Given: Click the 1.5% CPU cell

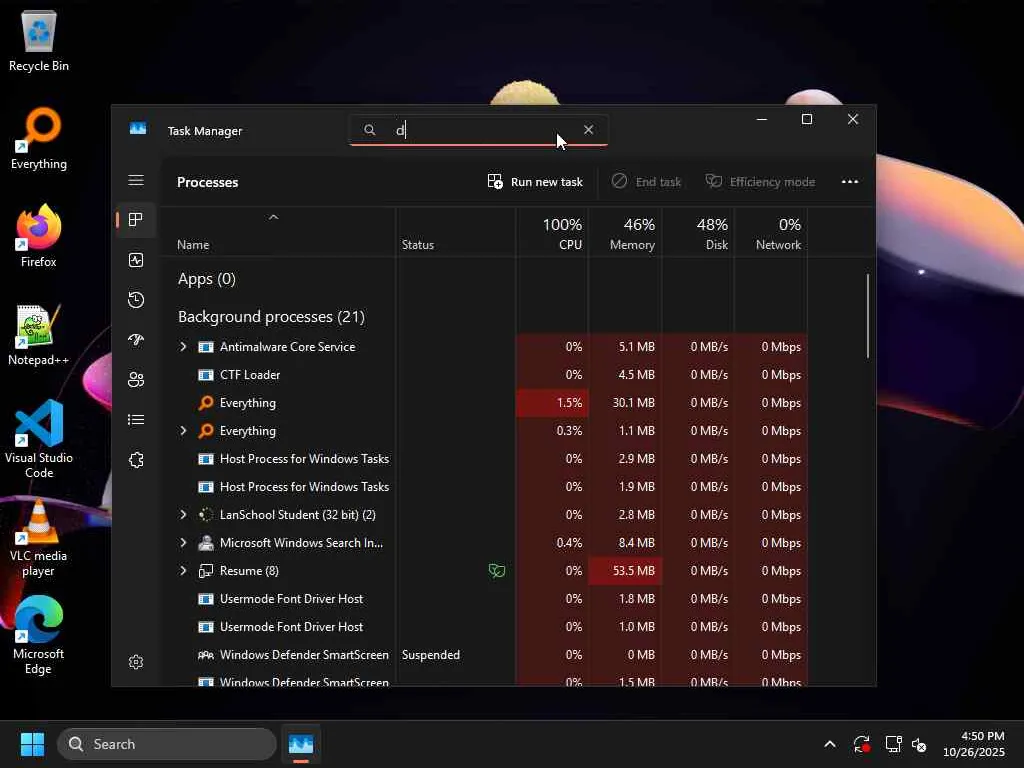Looking at the screenshot, I should coord(552,403).
